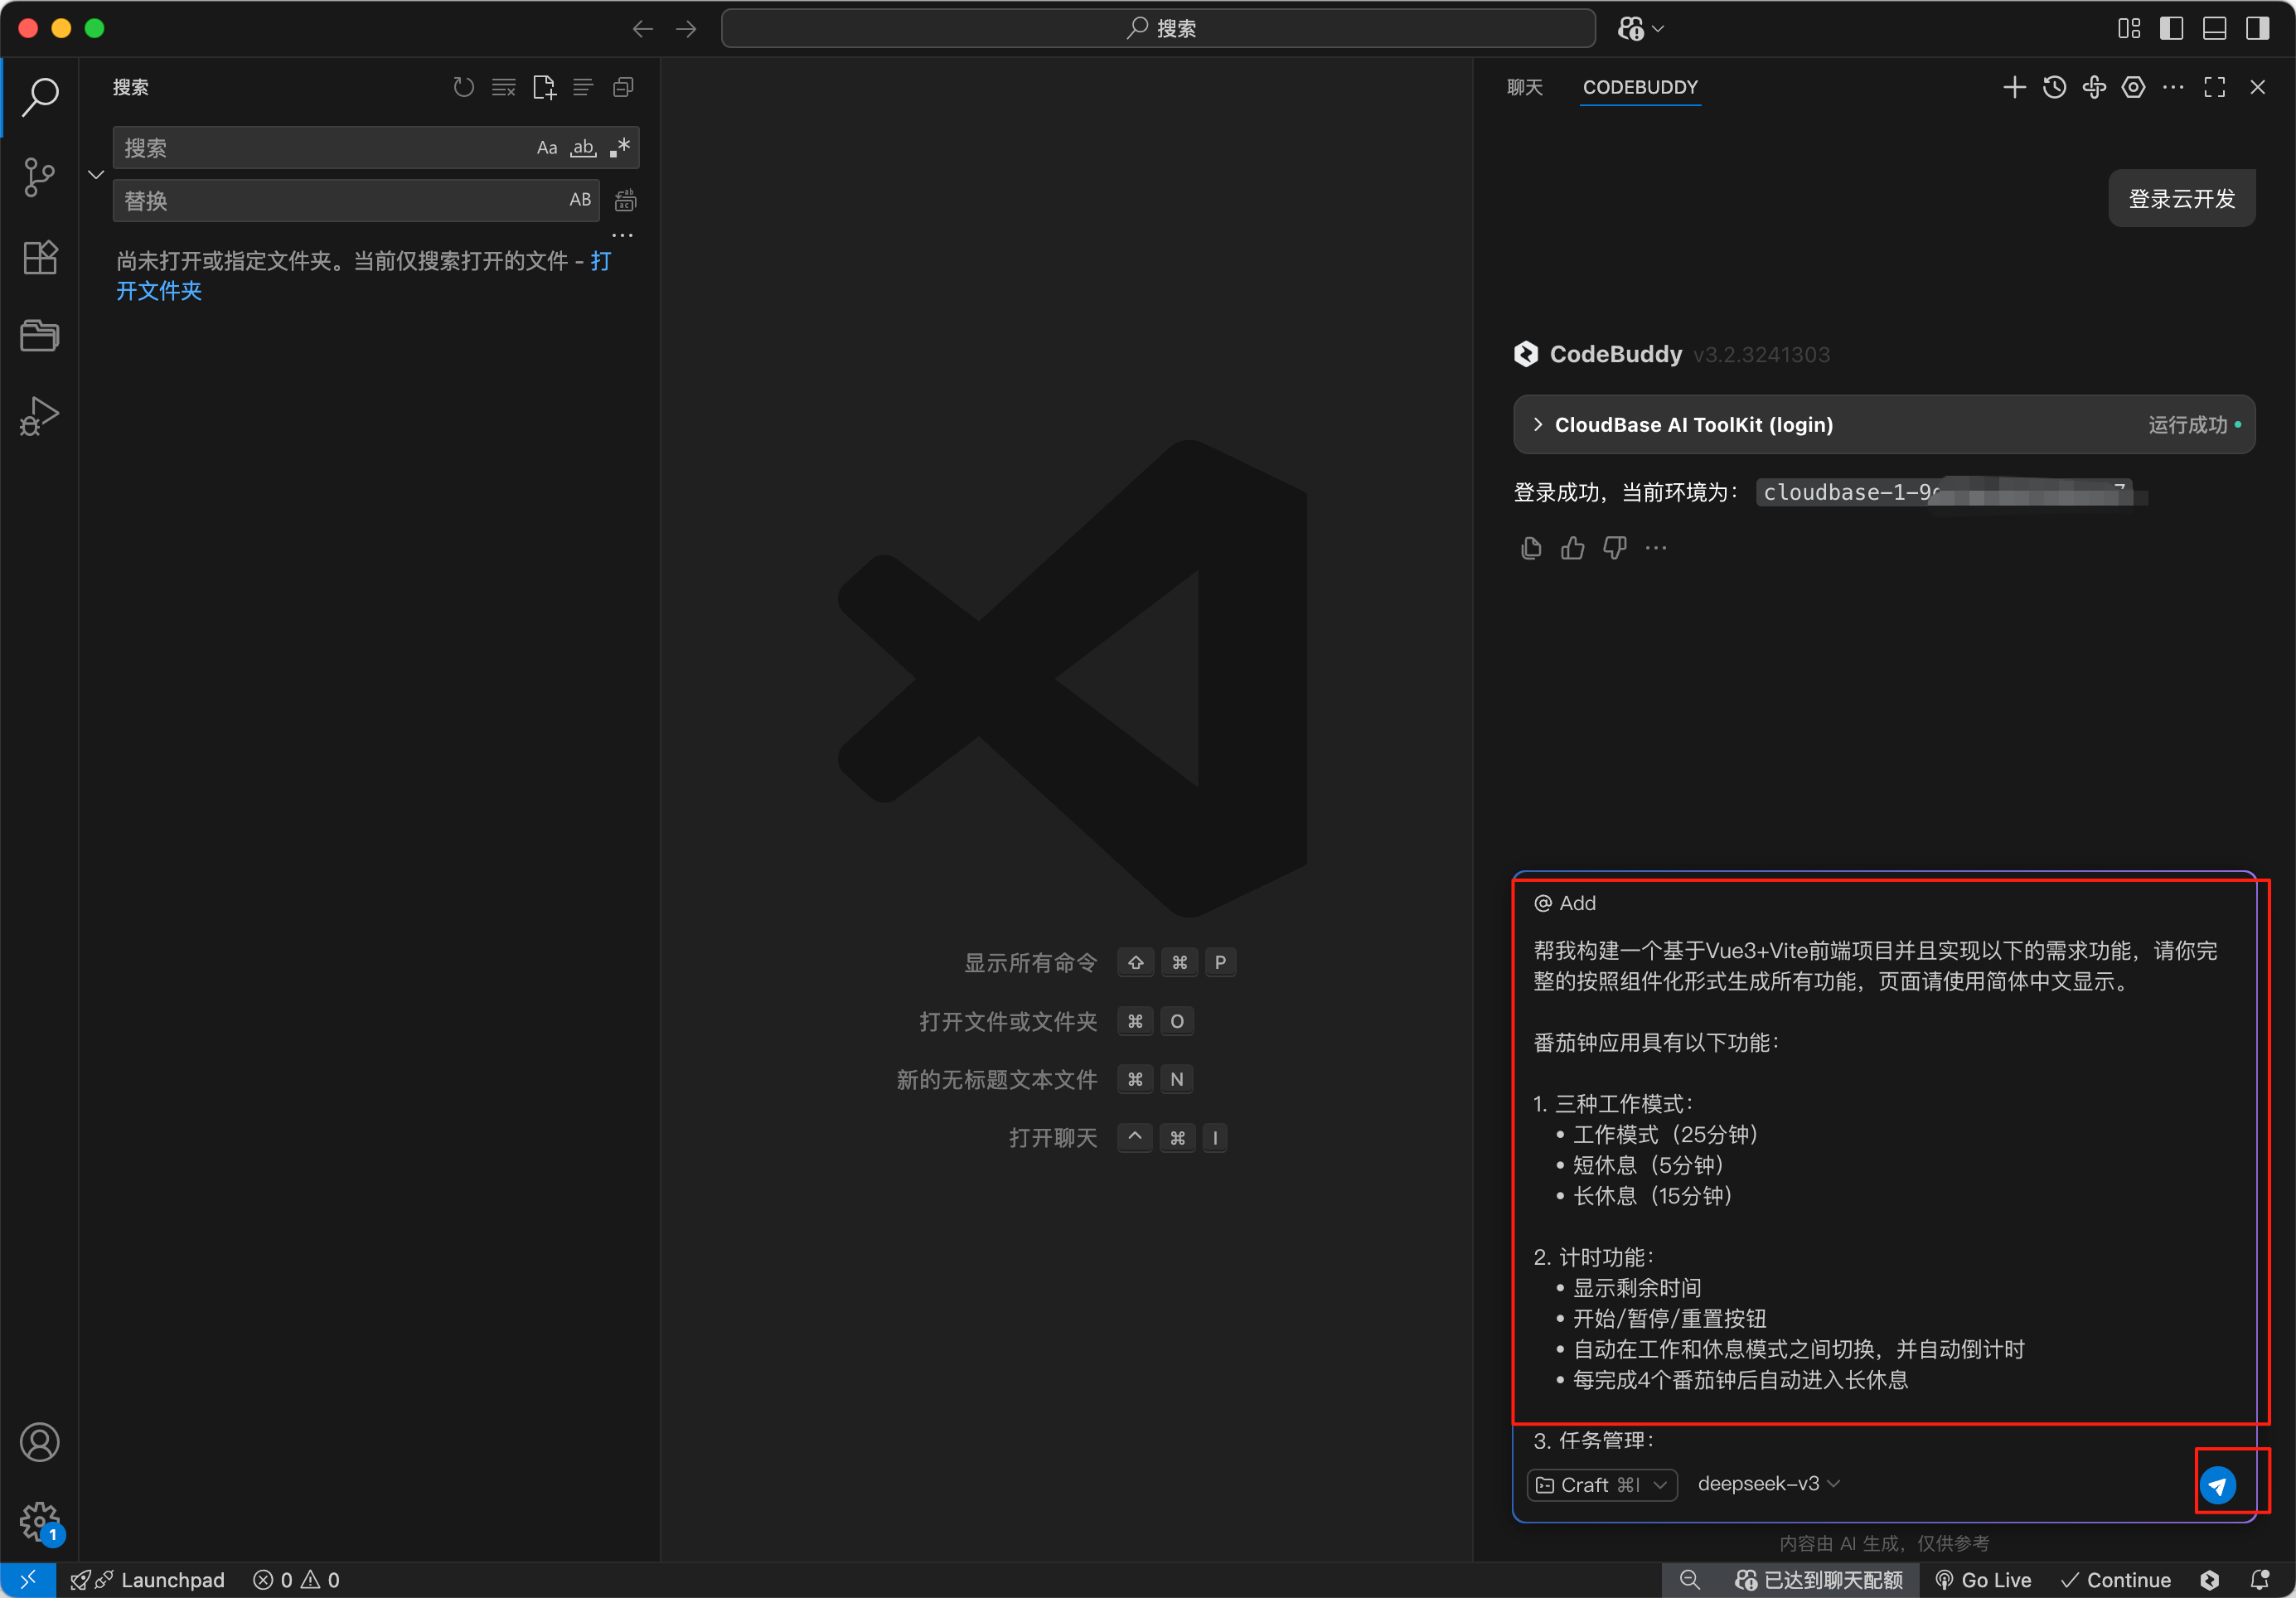Click the title bar 搜索 command center
Viewport: 2296px width, 1598px height.
click(1158, 29)
